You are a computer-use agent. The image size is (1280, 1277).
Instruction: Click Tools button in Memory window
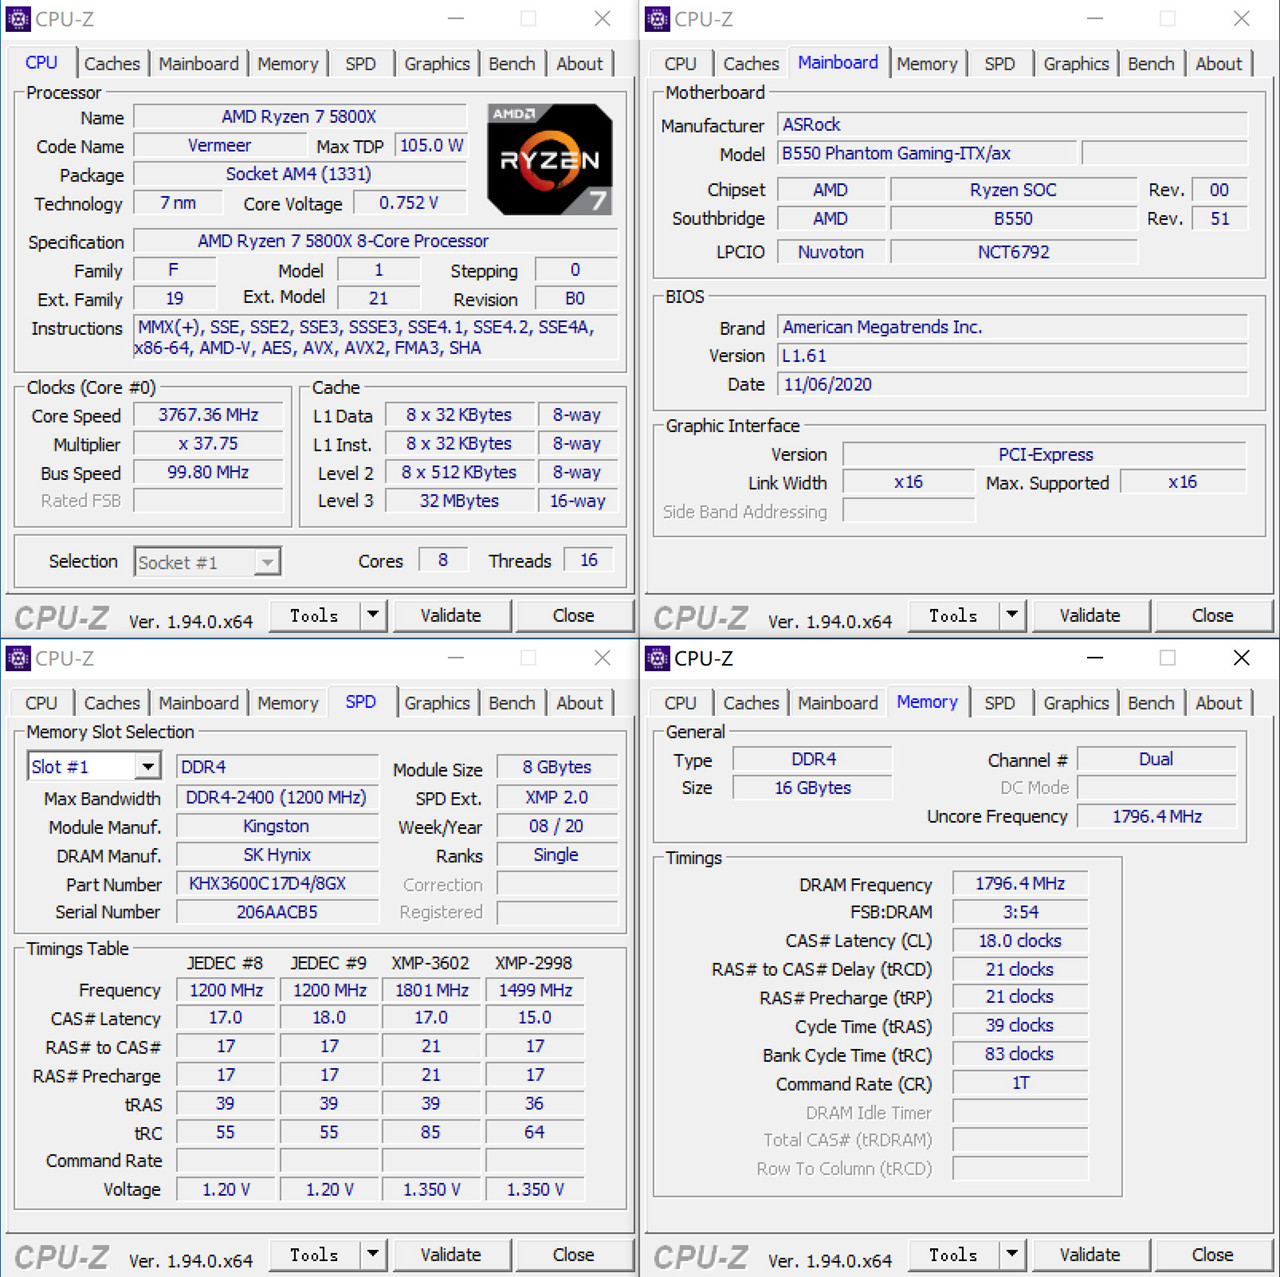(x=953, y=1254)
